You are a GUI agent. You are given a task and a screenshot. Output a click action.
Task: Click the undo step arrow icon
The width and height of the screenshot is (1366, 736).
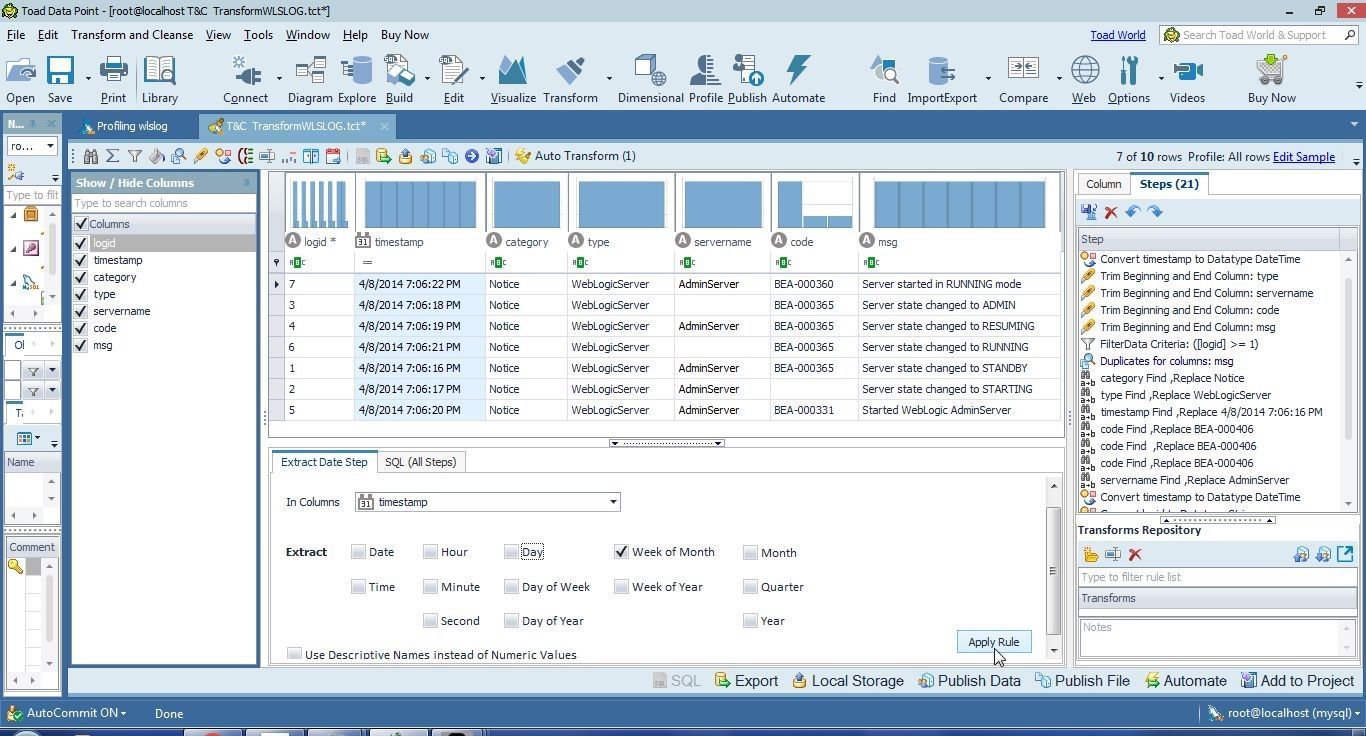(1133, 211)
